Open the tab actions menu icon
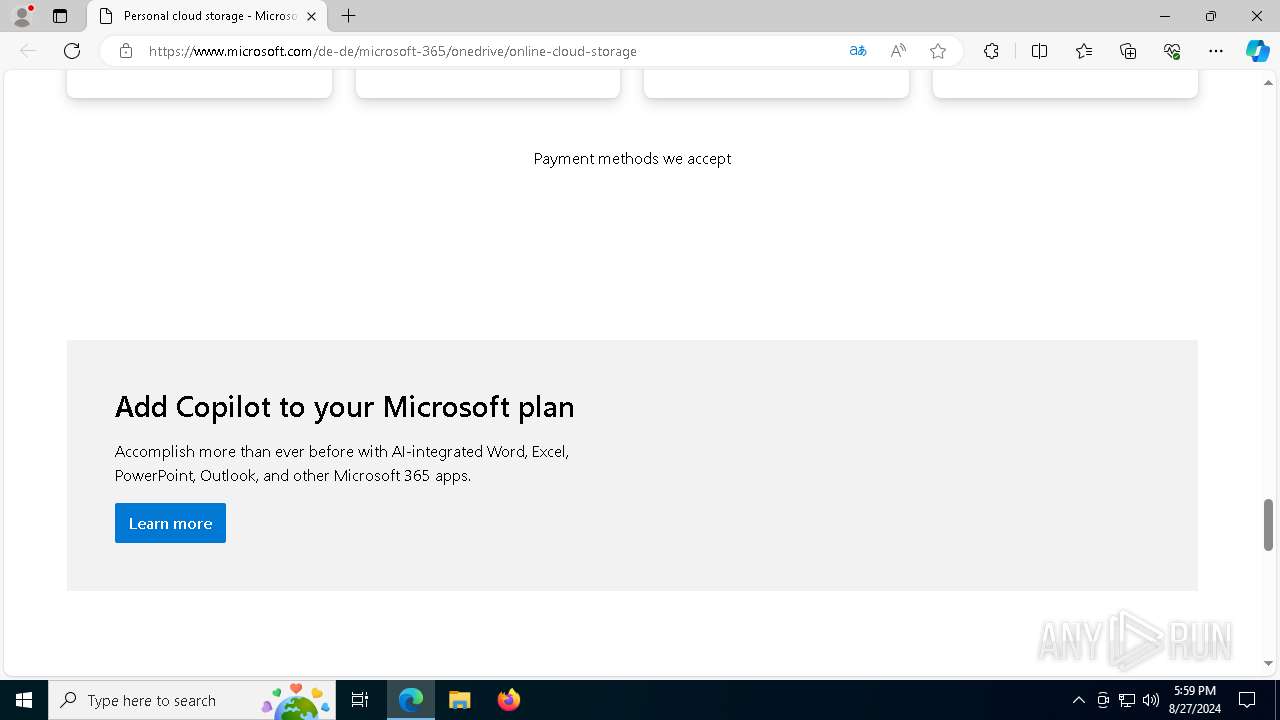 click(x=60, y=16)
